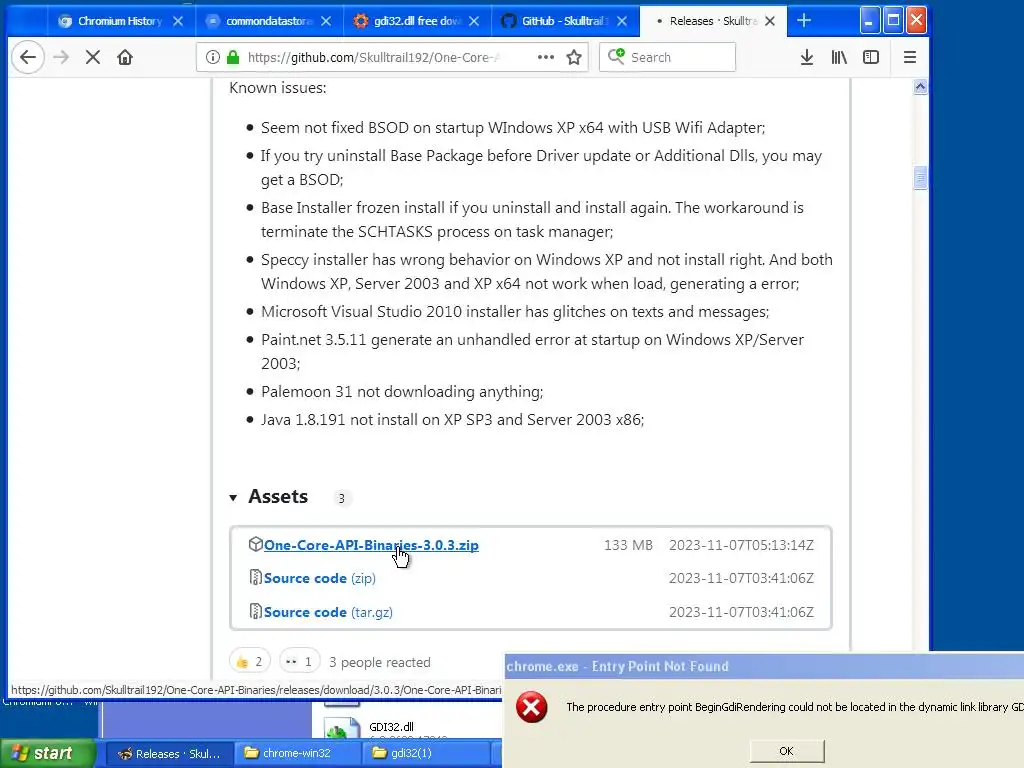The image size is (1024, 768).
Task: Open the downloads arrow panel
Action: [807, 57]
